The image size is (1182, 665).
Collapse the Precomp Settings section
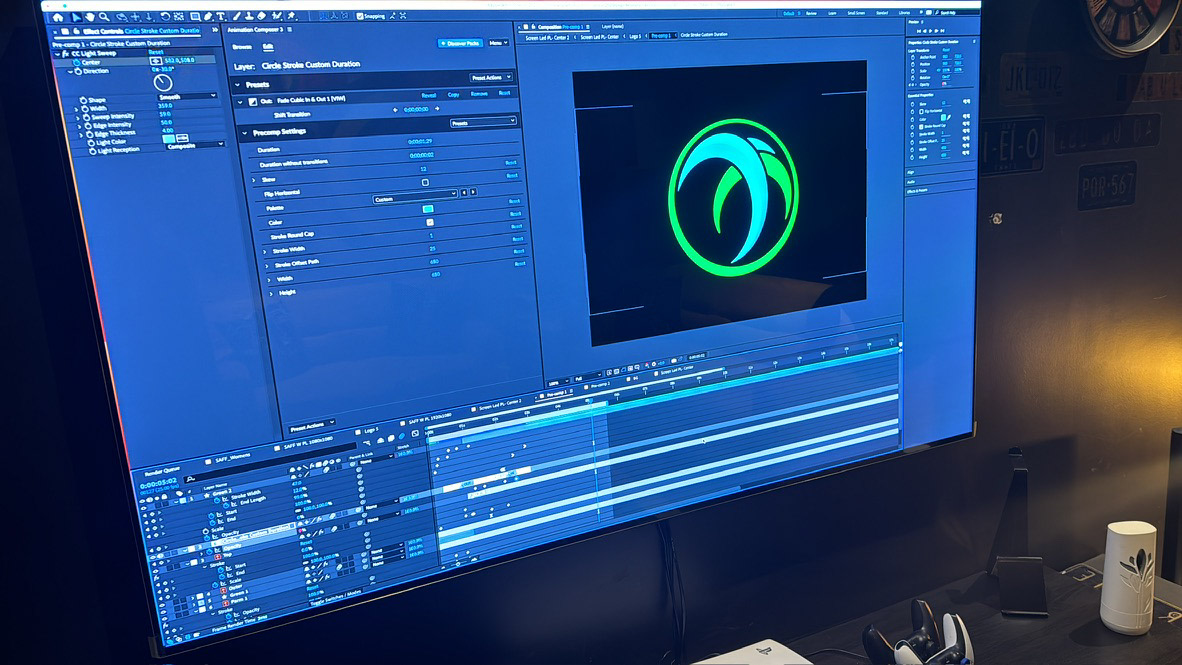(244, 133)
